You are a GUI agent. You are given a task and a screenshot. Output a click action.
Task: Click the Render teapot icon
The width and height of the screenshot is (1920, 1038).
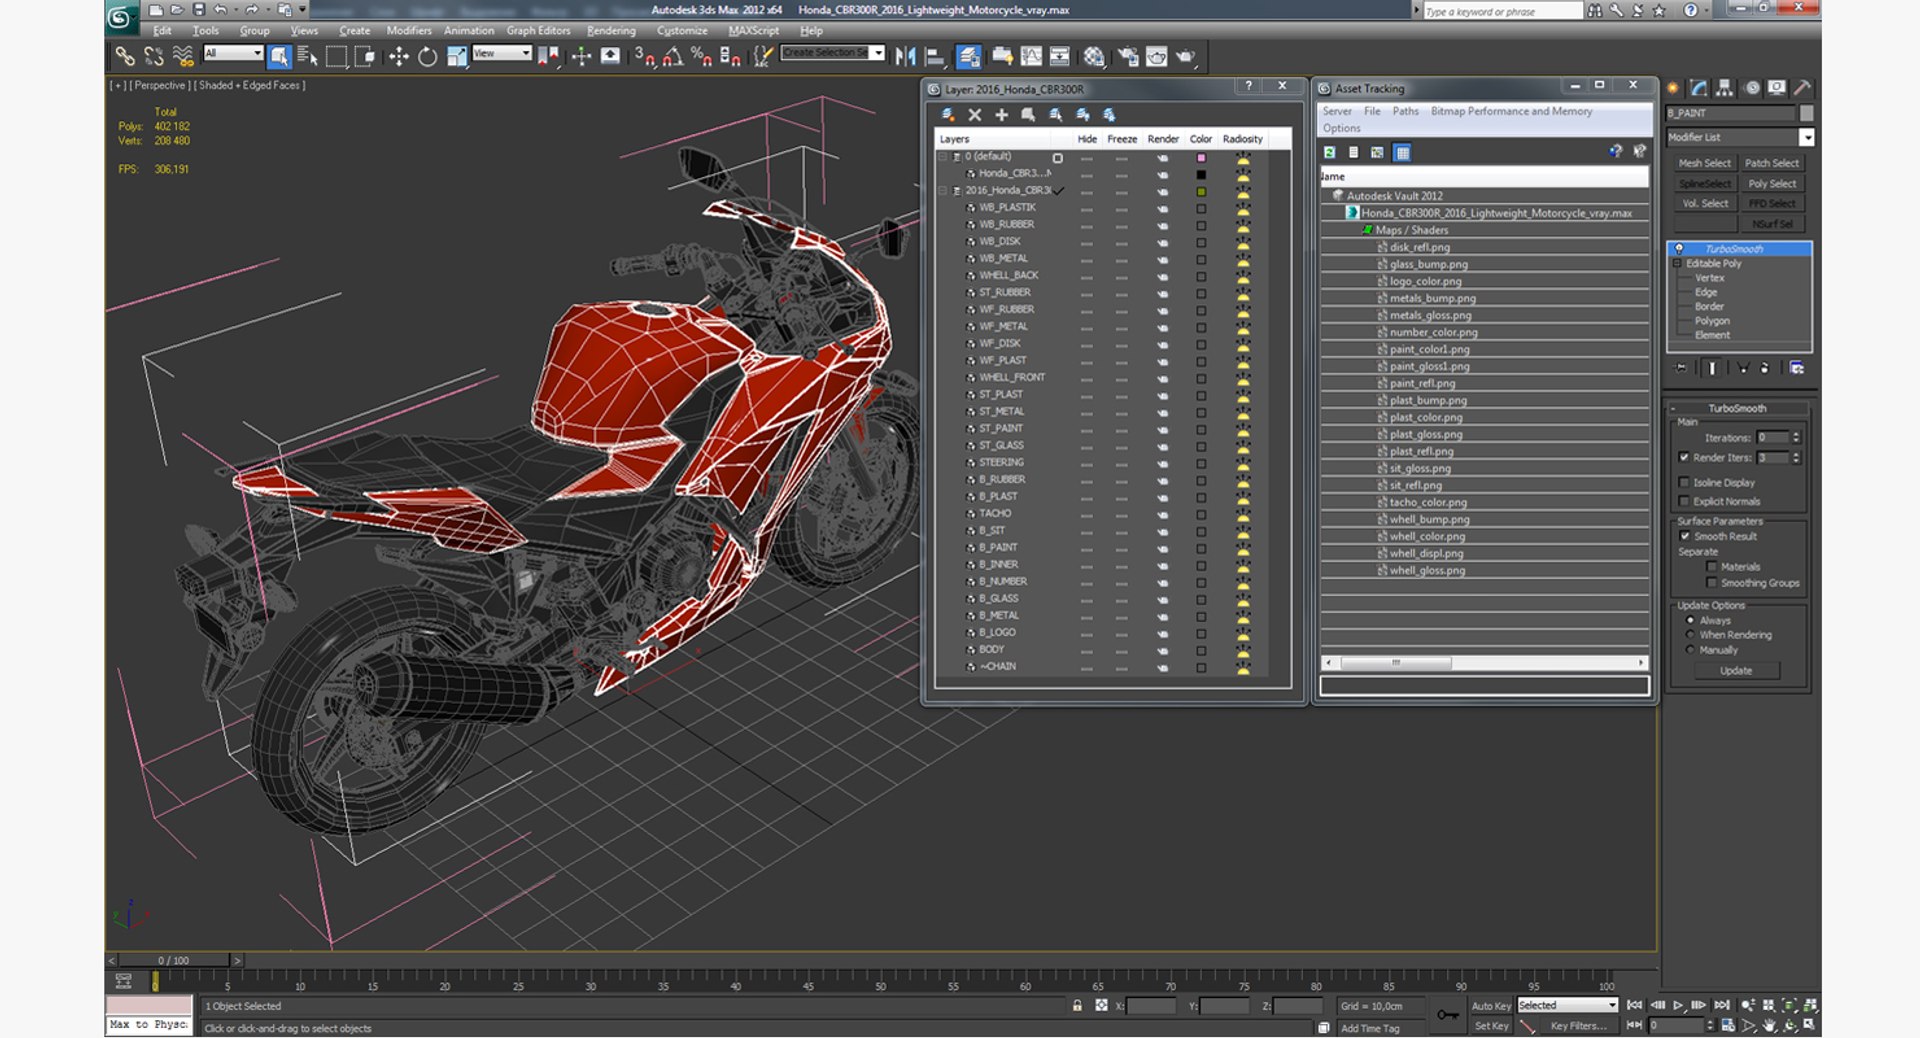coord(1186,57)
